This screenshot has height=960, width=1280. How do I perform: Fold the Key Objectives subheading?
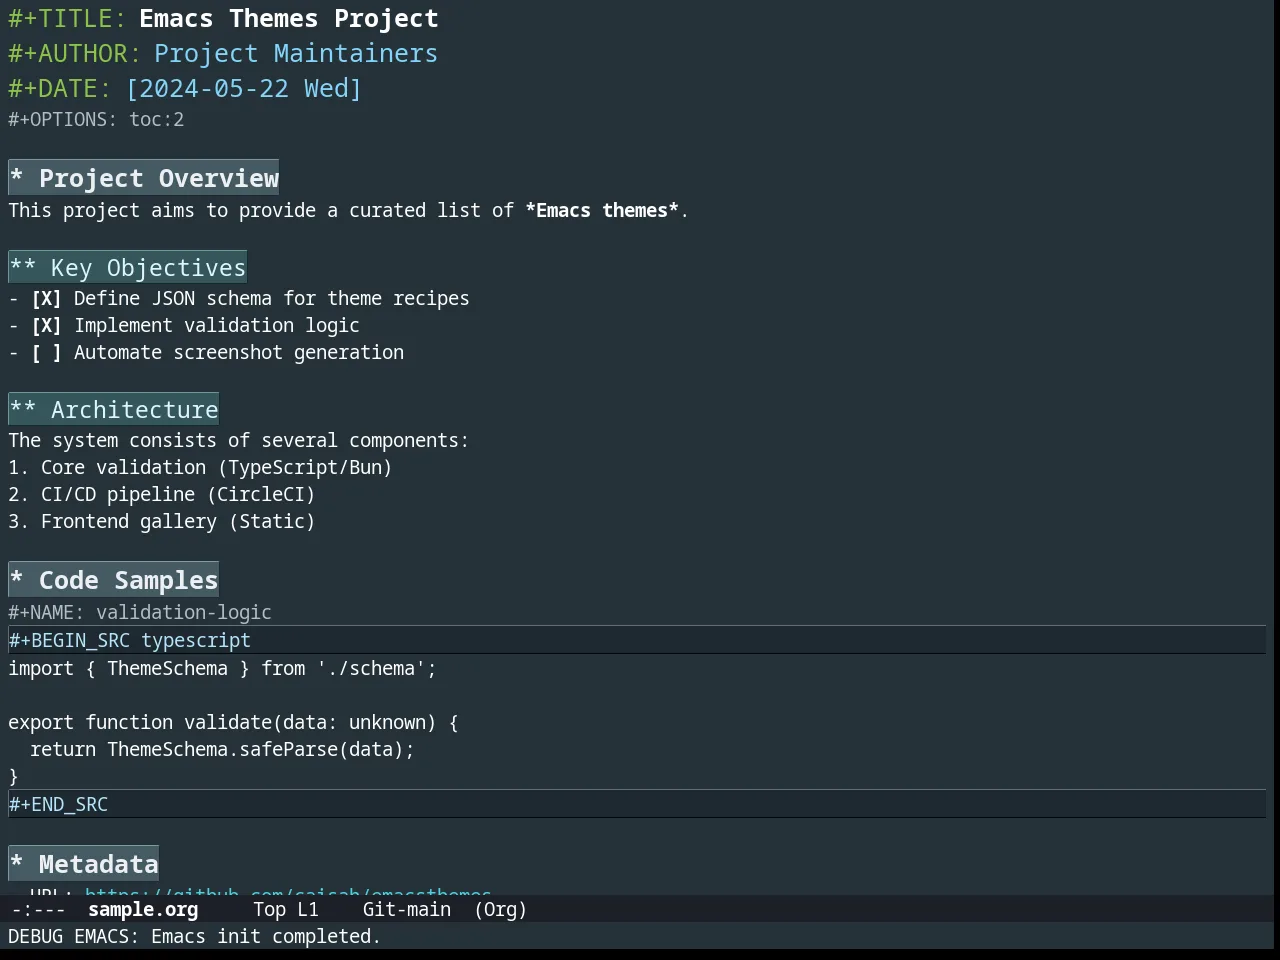(x=127, y=267)
